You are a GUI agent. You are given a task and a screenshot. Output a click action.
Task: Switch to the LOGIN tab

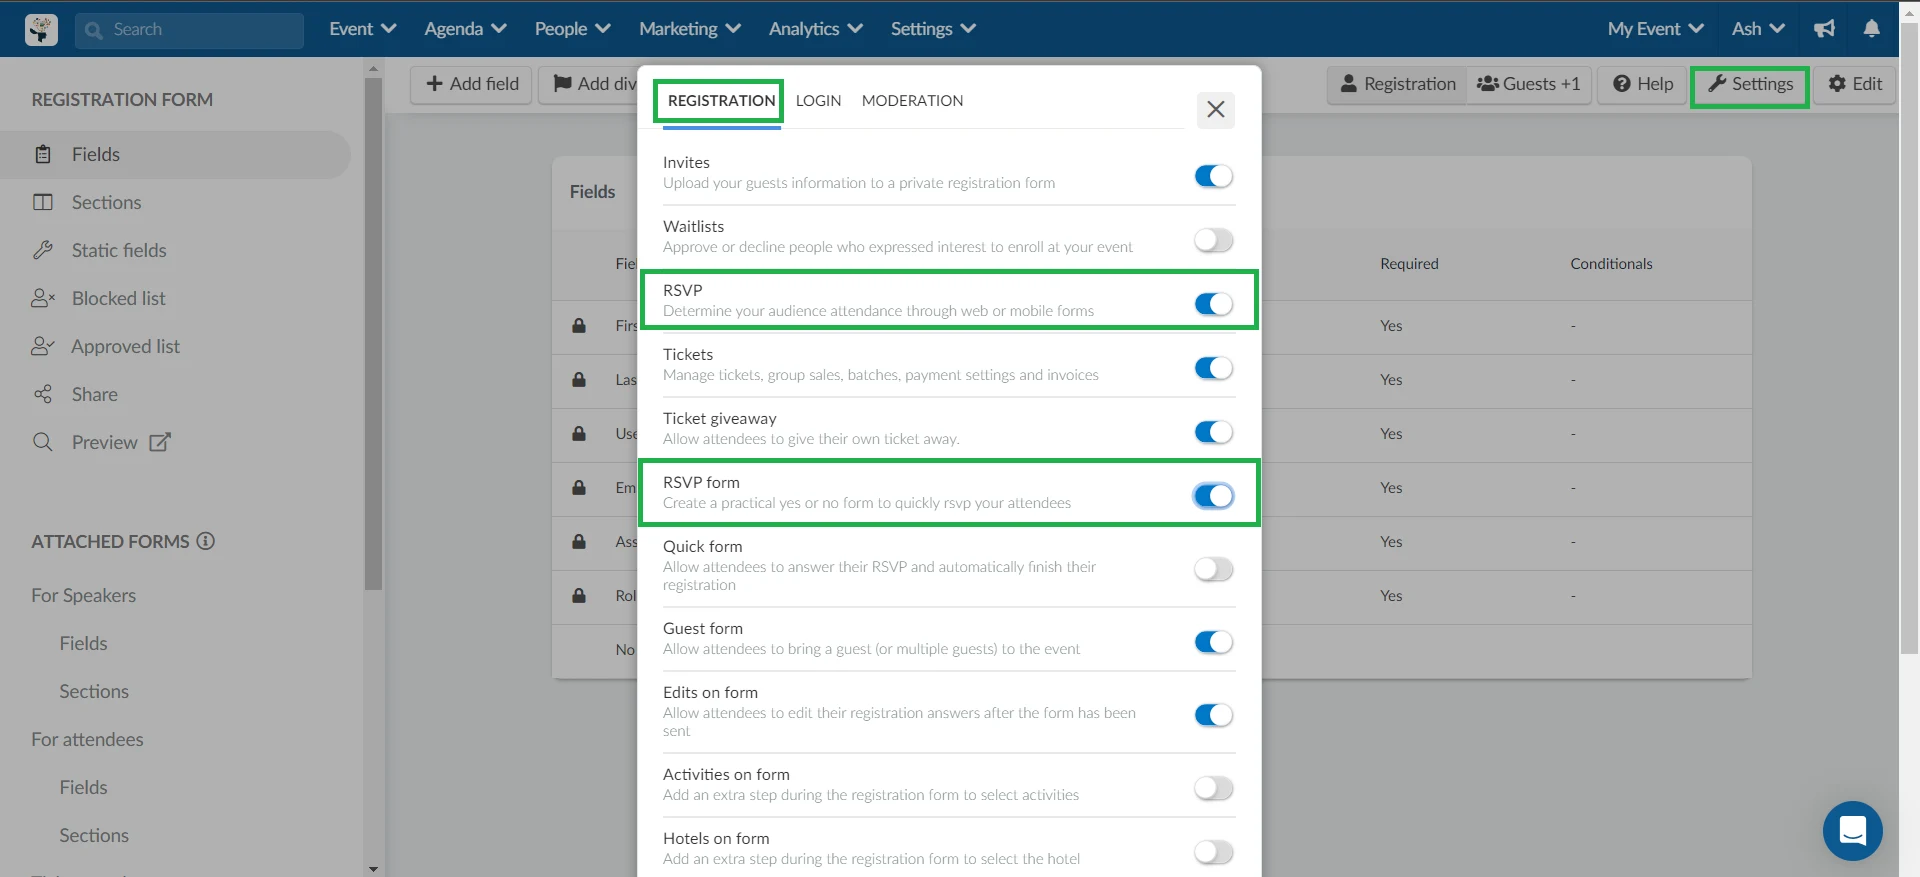[x=818, y=101]
